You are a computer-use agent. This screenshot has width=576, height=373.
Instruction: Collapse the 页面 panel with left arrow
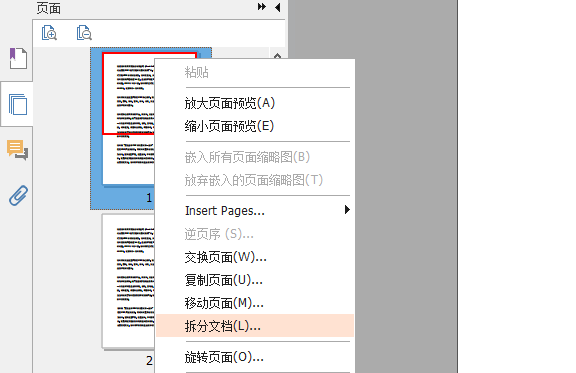click(278, 7)
